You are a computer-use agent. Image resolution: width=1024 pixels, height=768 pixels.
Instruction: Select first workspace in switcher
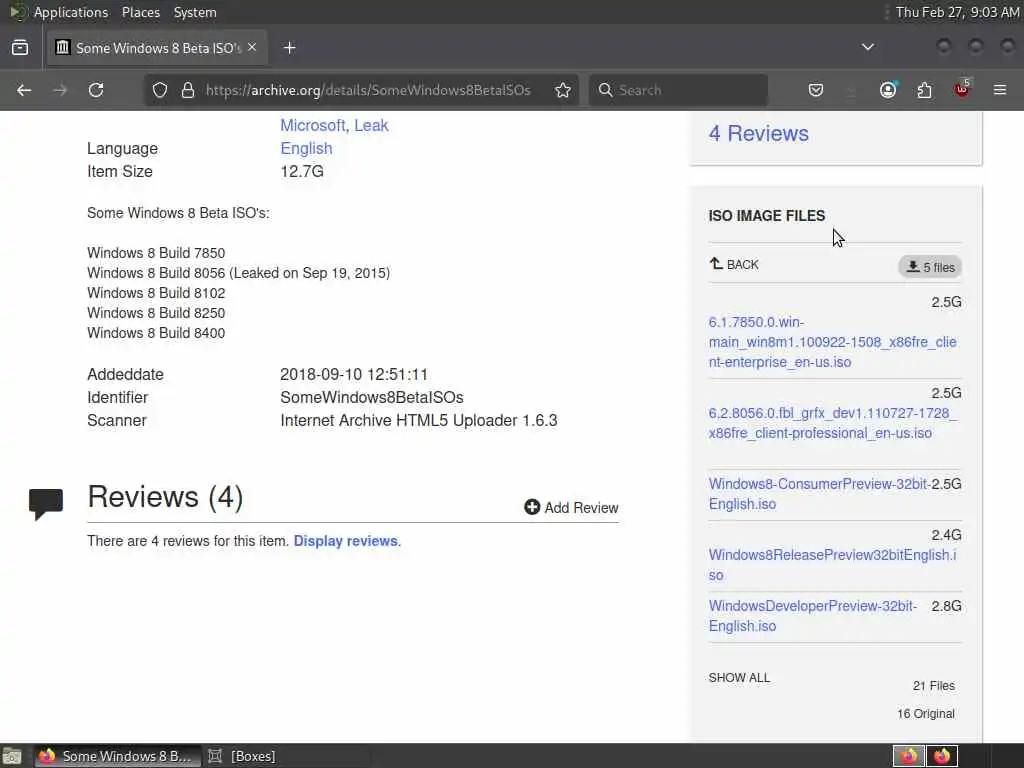click(909, 756)
